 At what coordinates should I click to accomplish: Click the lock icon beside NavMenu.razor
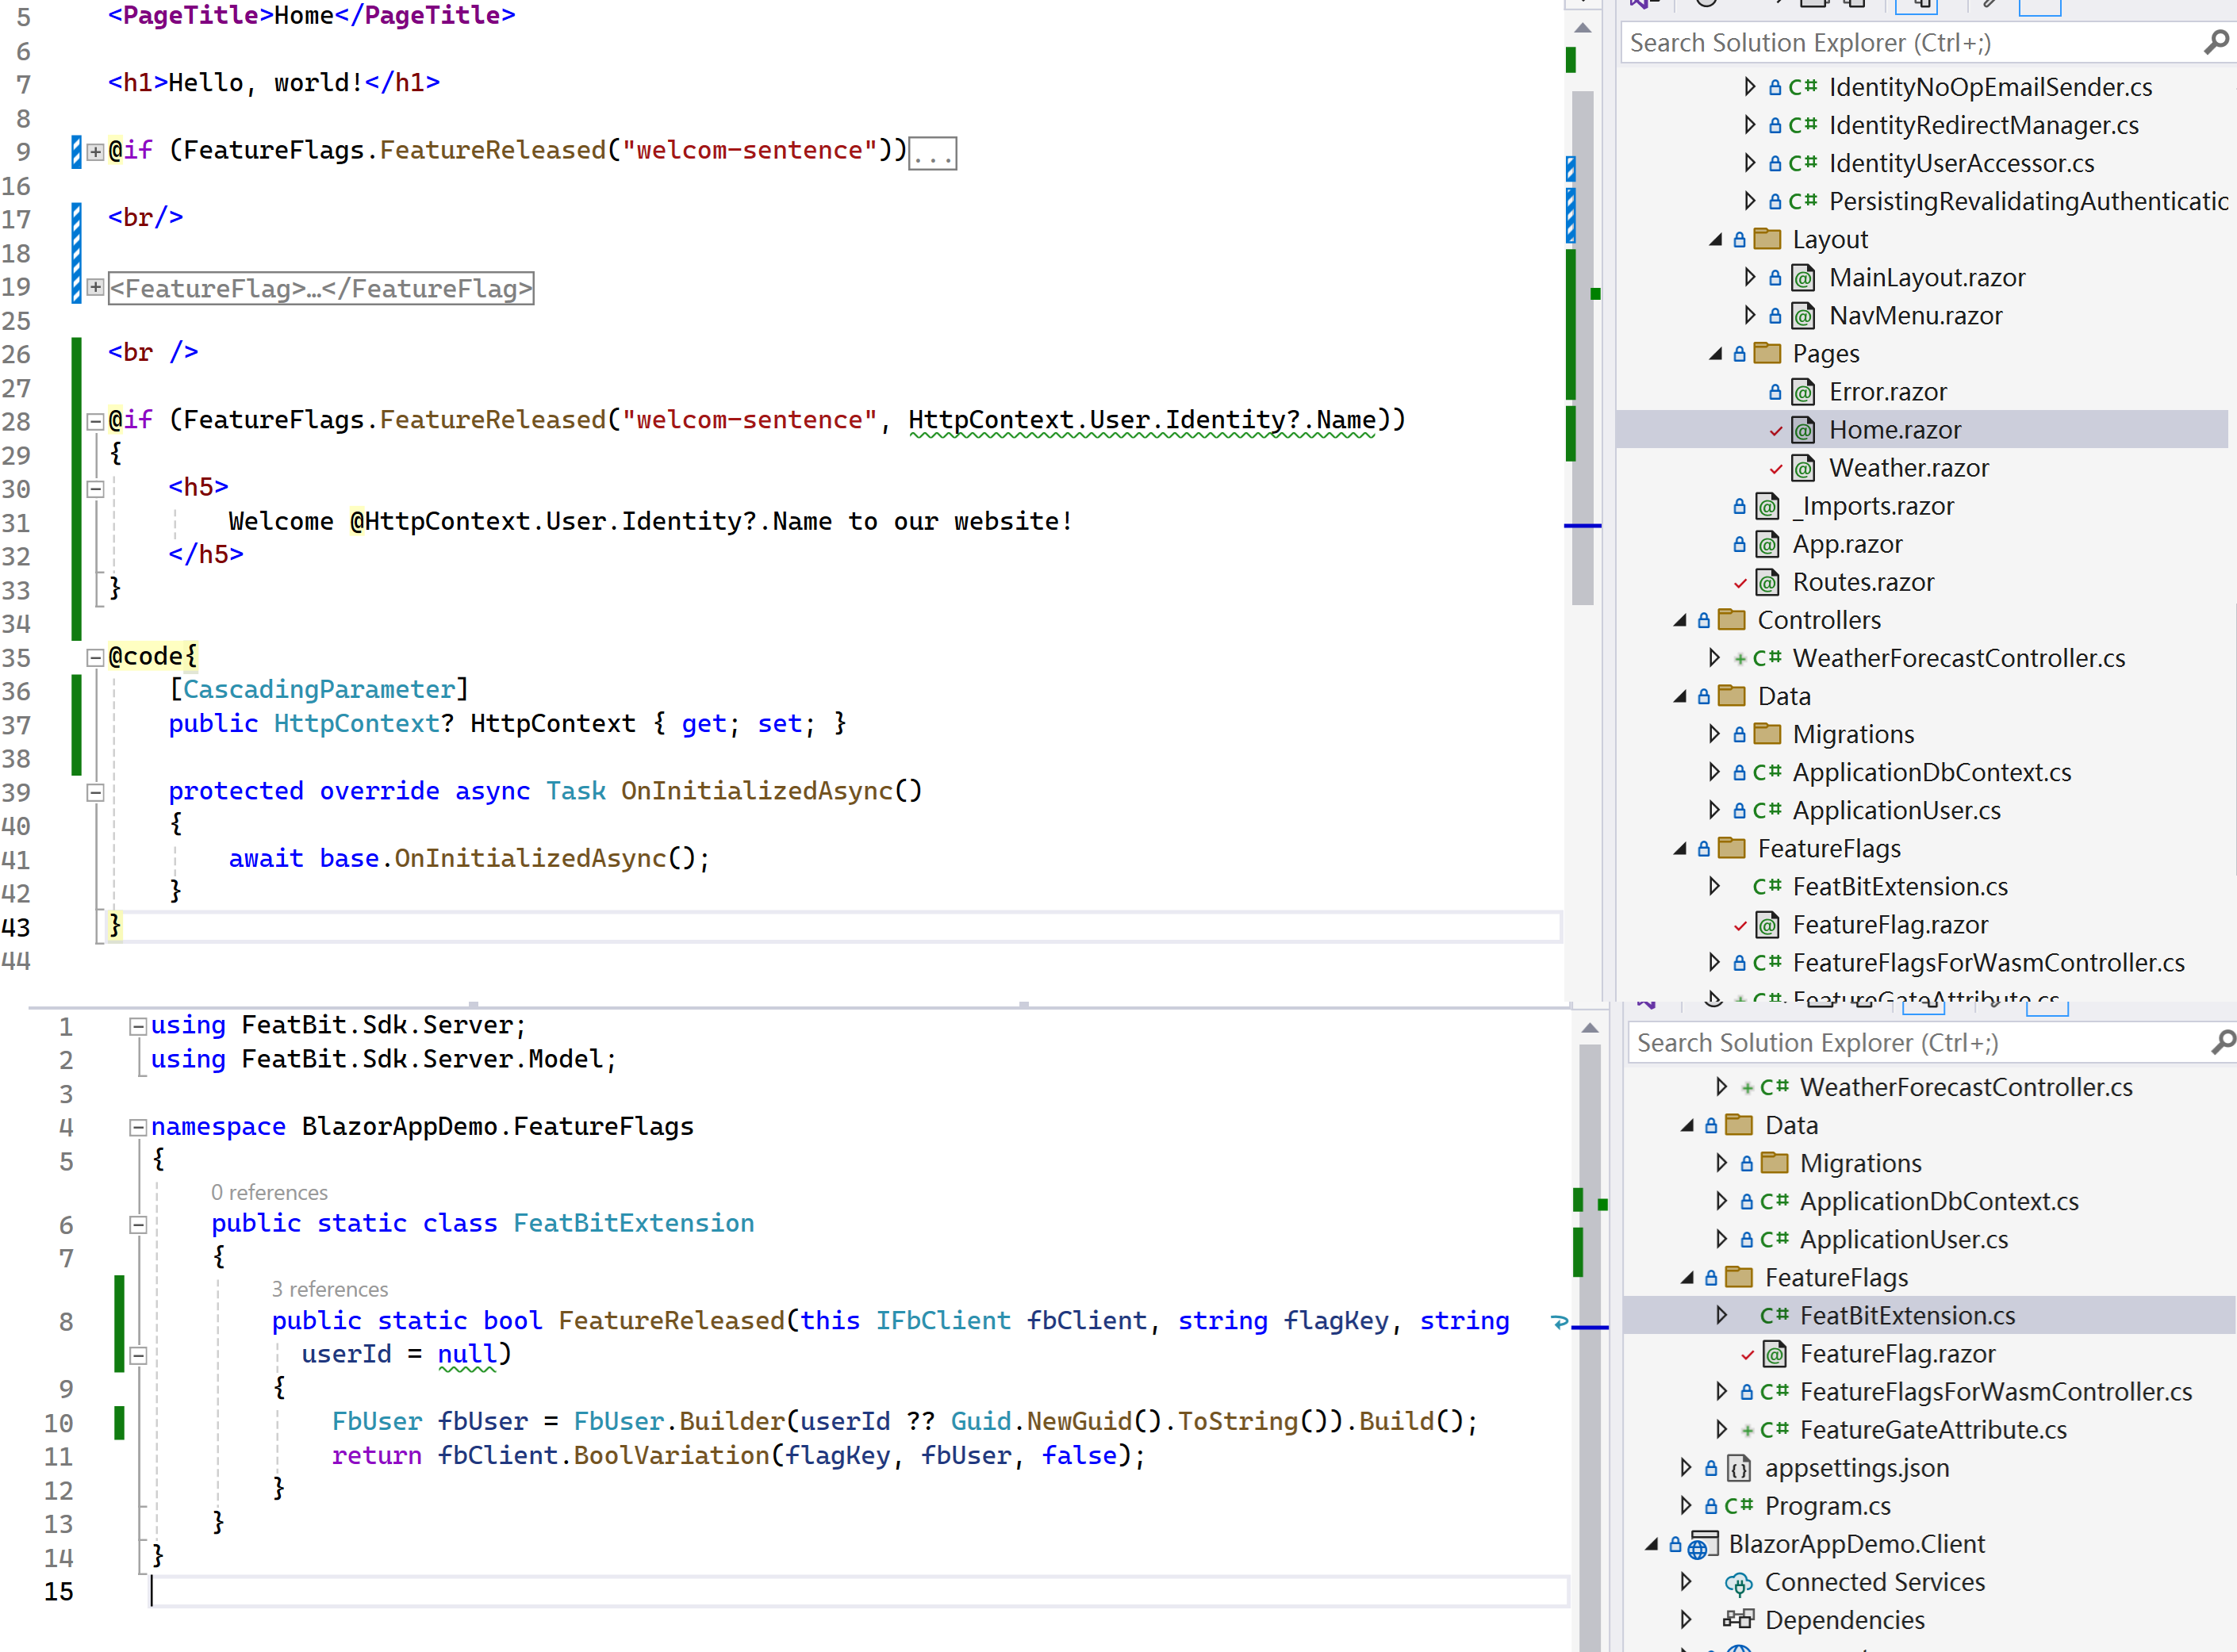click(1775, 316)
